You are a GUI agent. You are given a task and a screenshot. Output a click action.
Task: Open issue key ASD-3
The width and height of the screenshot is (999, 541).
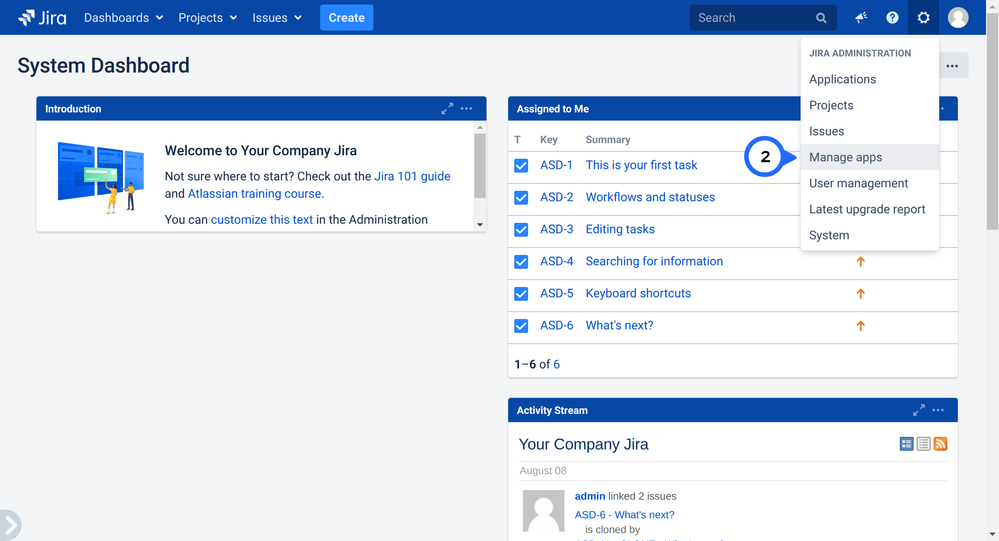pos(557,229)
